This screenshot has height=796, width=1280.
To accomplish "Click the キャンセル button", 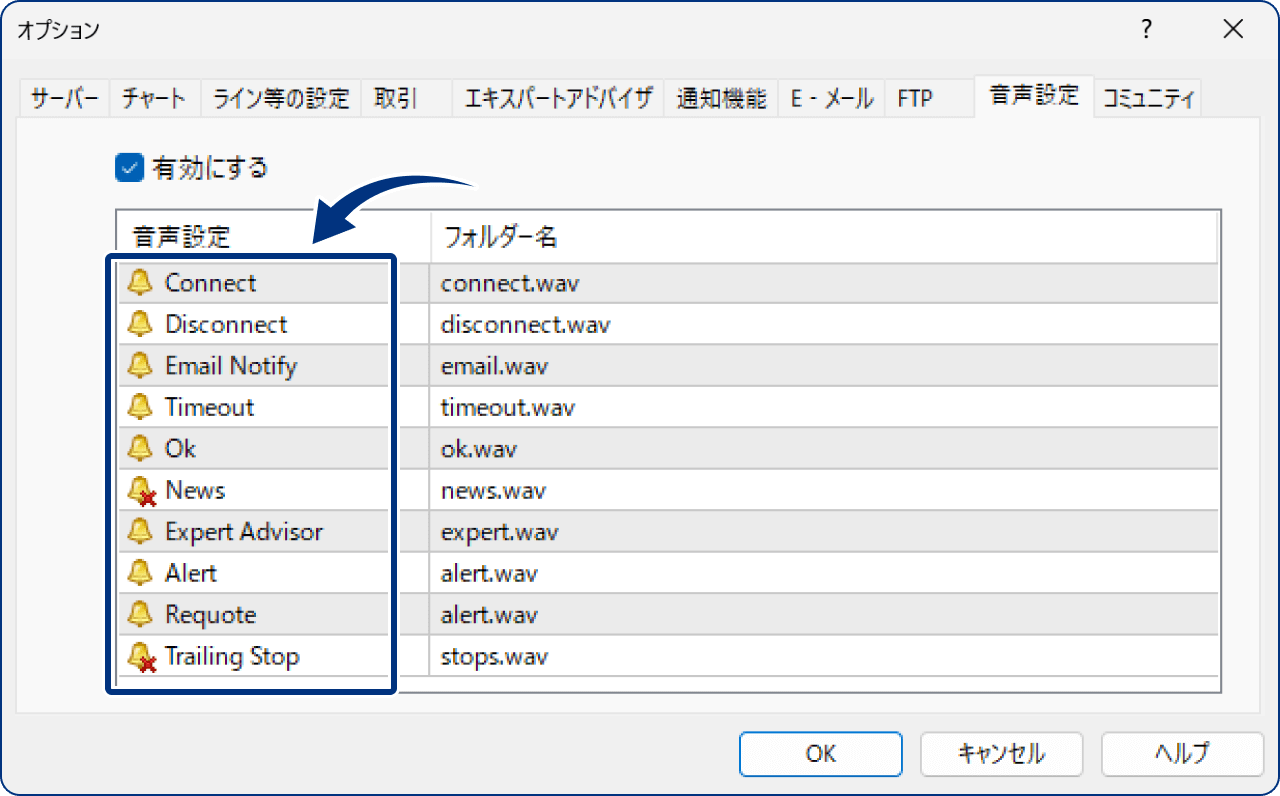I will point(1001,754).
